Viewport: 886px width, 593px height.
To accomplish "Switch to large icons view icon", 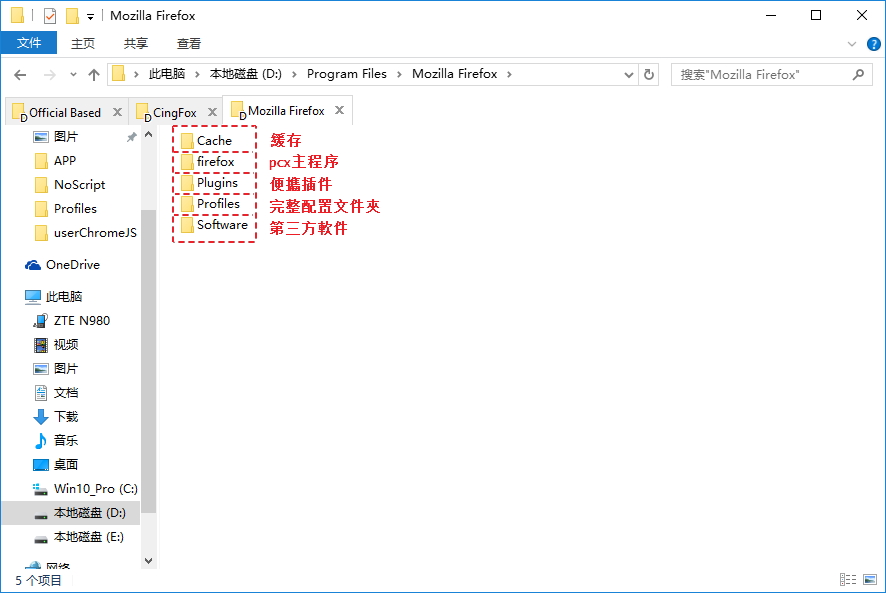I will pyautogui.click(x=870, y=579).
